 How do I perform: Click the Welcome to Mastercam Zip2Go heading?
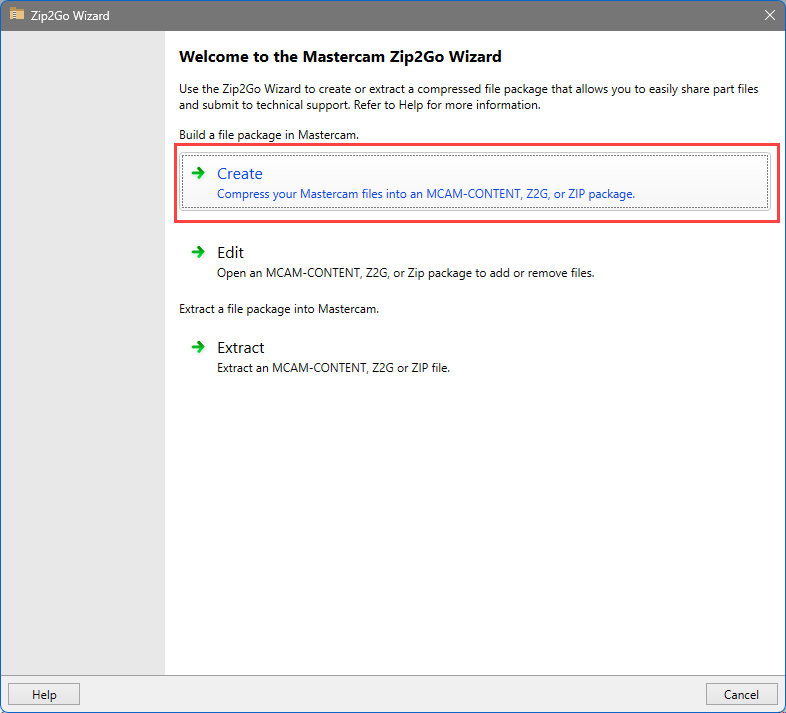[x=340, y=57]
